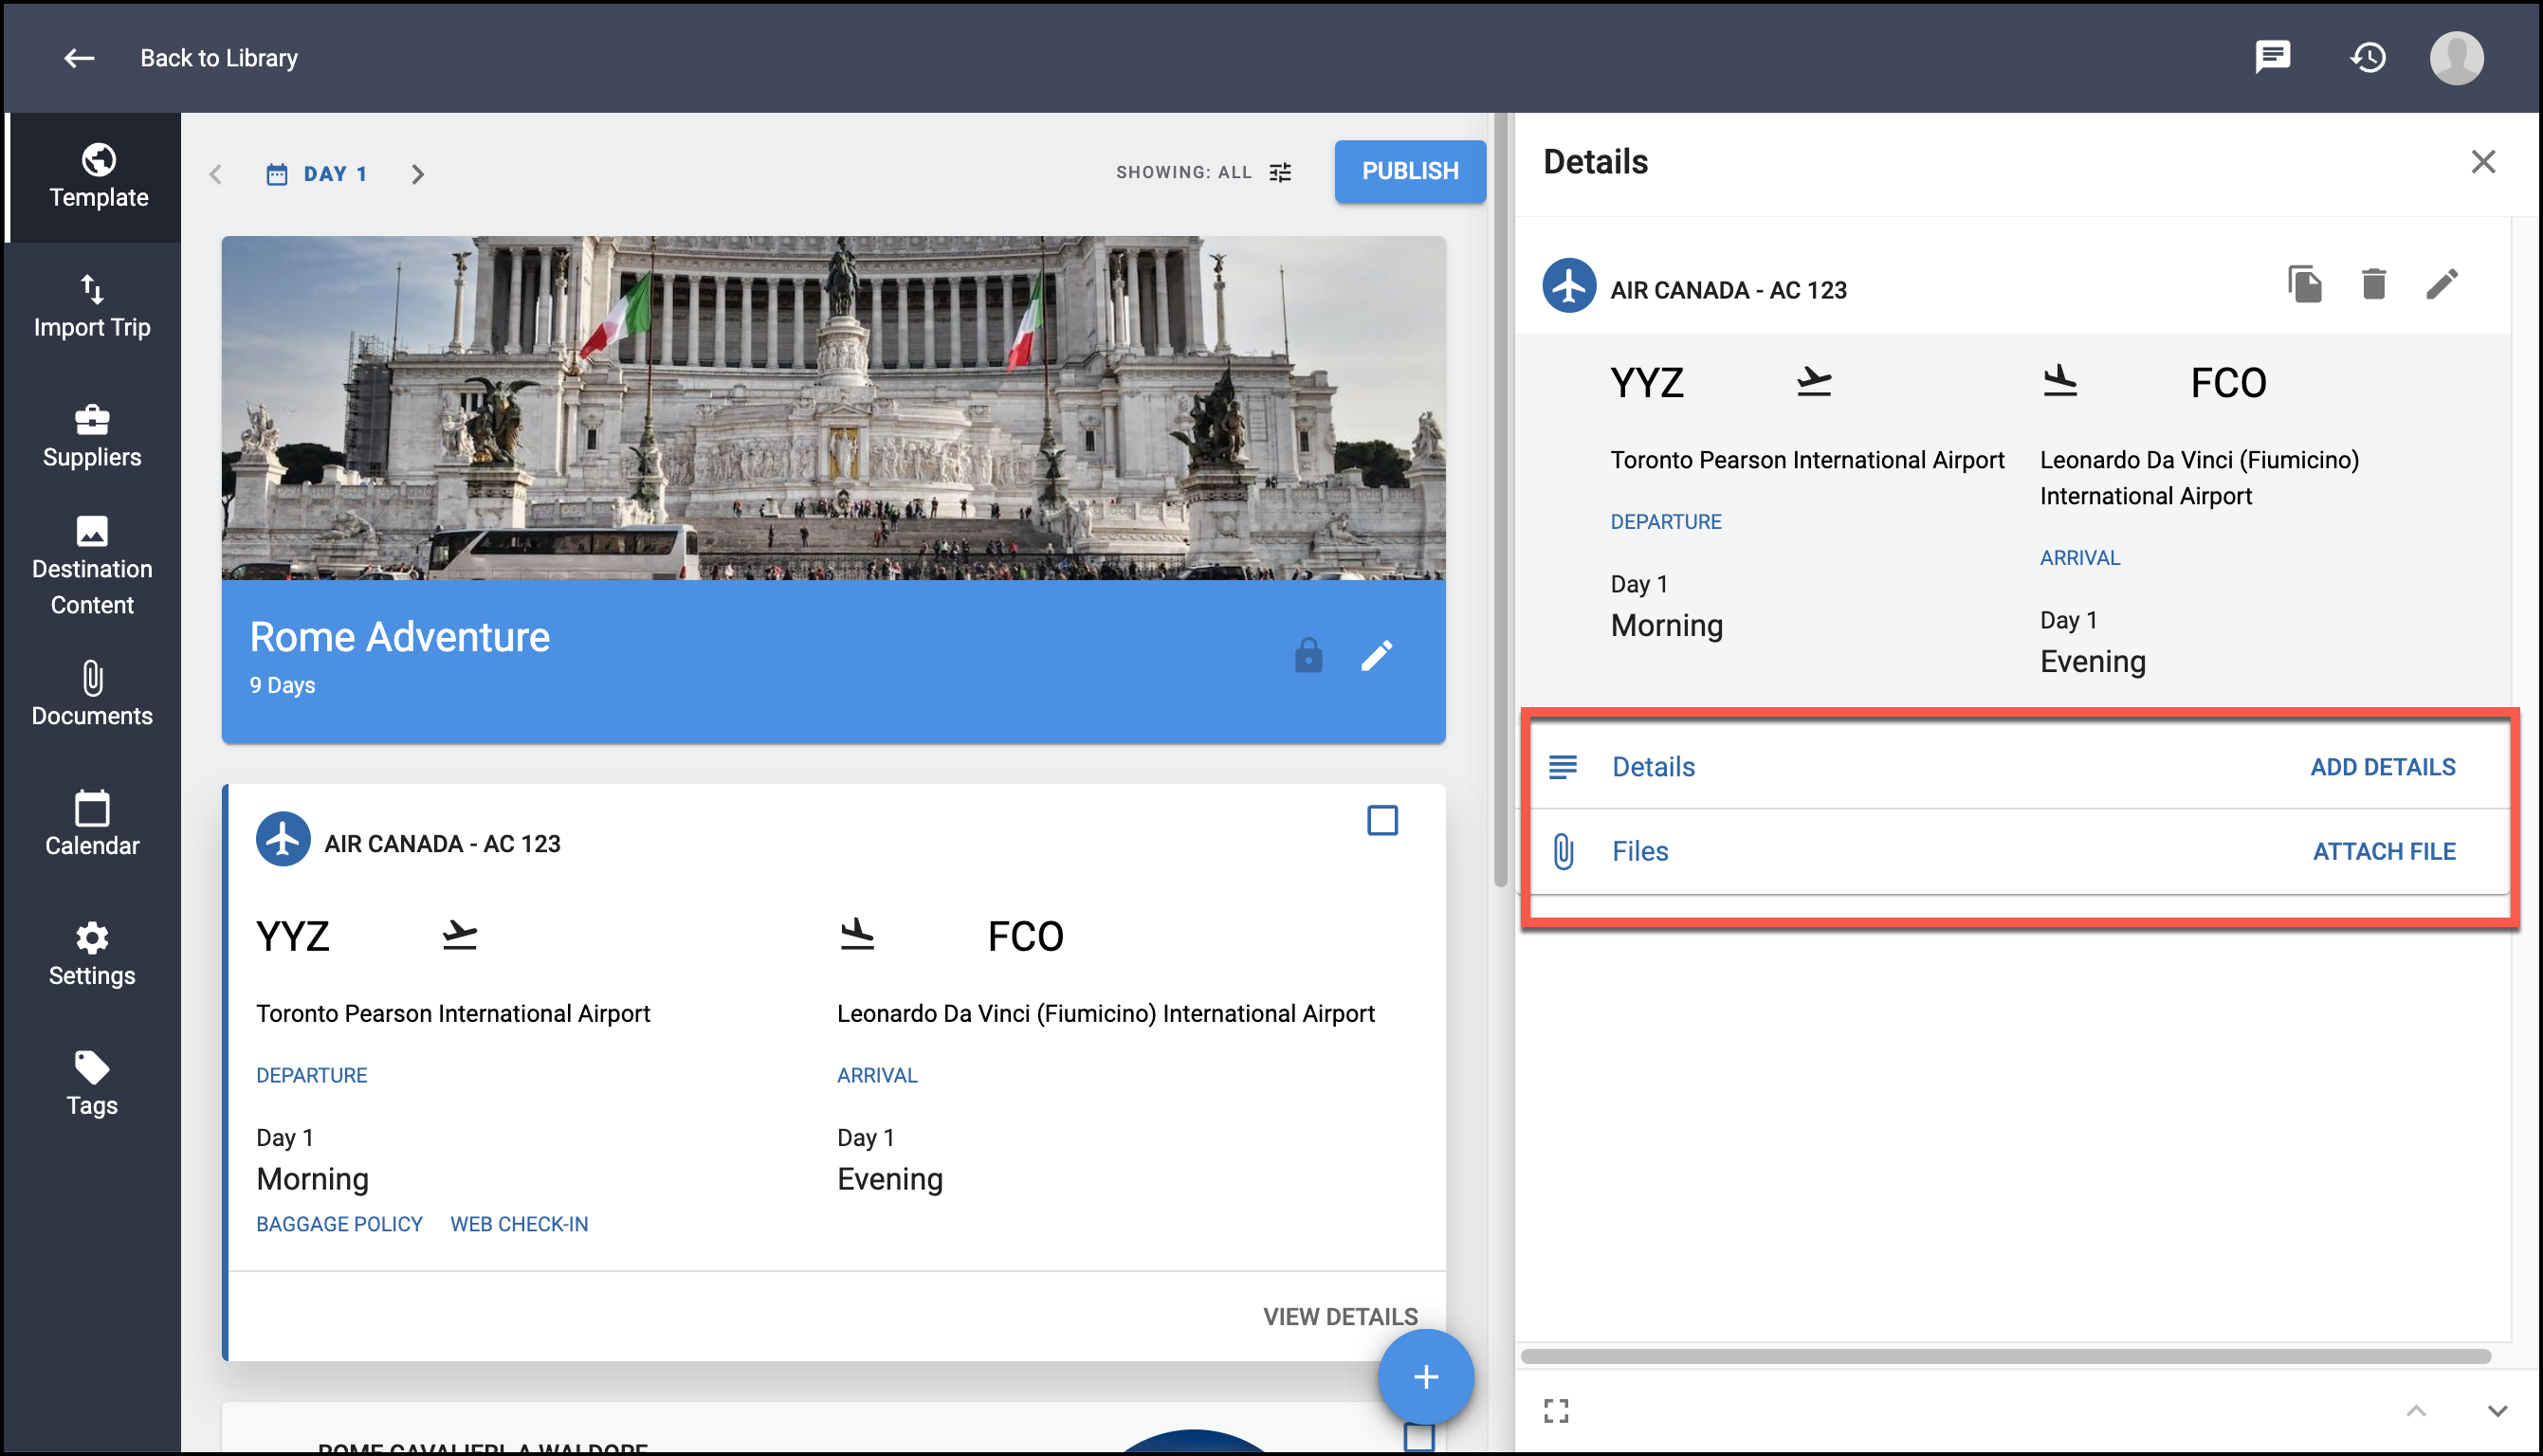This screenshot has width=2543, height=1456.
Task: Edit the flight with the Details panel pencil
Action: (x=2441, y=285)
